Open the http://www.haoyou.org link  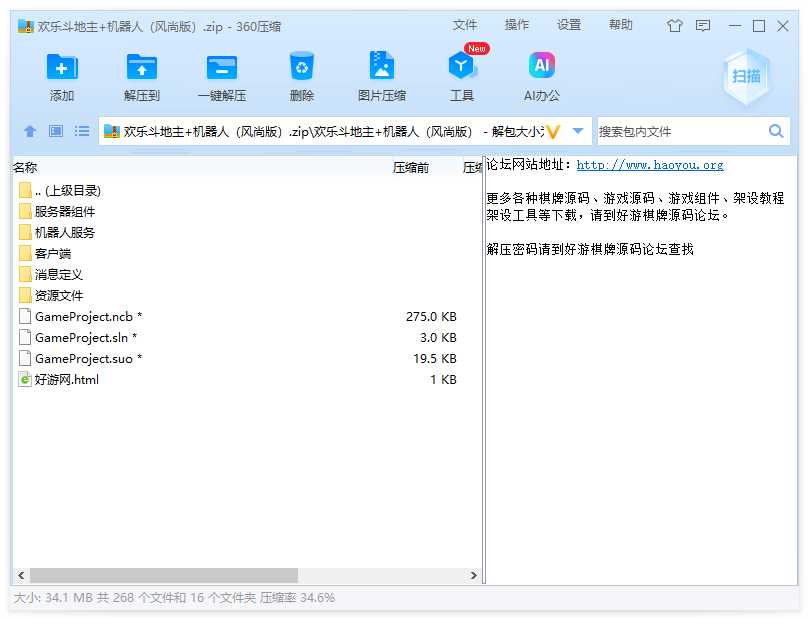[x=650, y=165]
